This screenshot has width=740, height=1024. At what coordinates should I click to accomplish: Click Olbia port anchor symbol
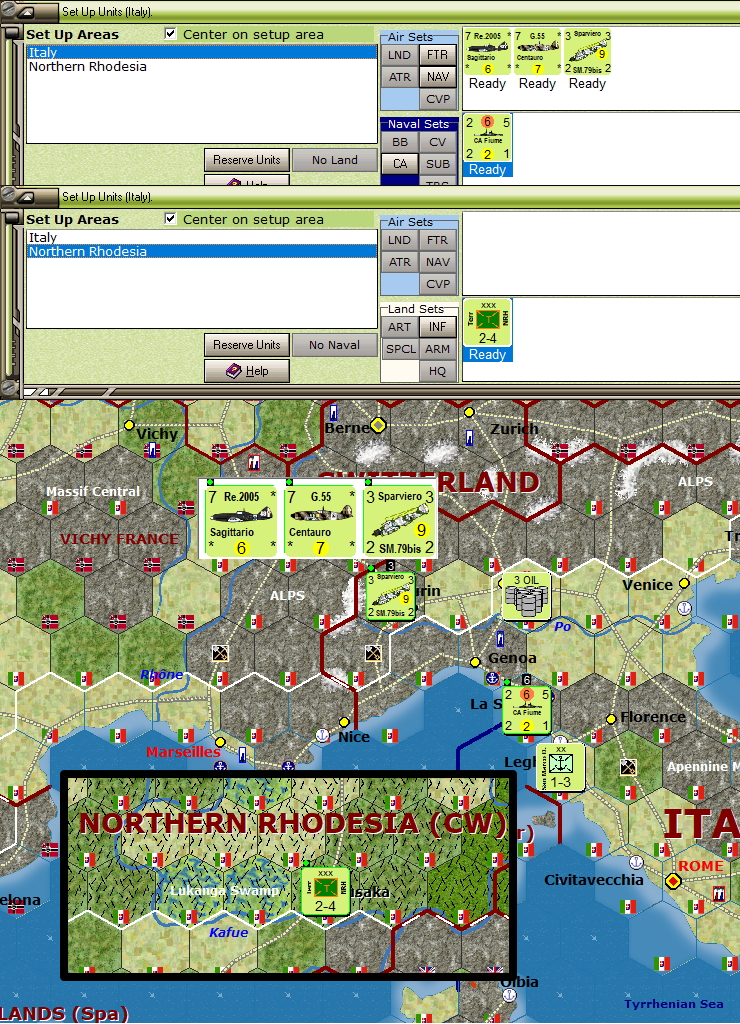(x=509, y=995)
